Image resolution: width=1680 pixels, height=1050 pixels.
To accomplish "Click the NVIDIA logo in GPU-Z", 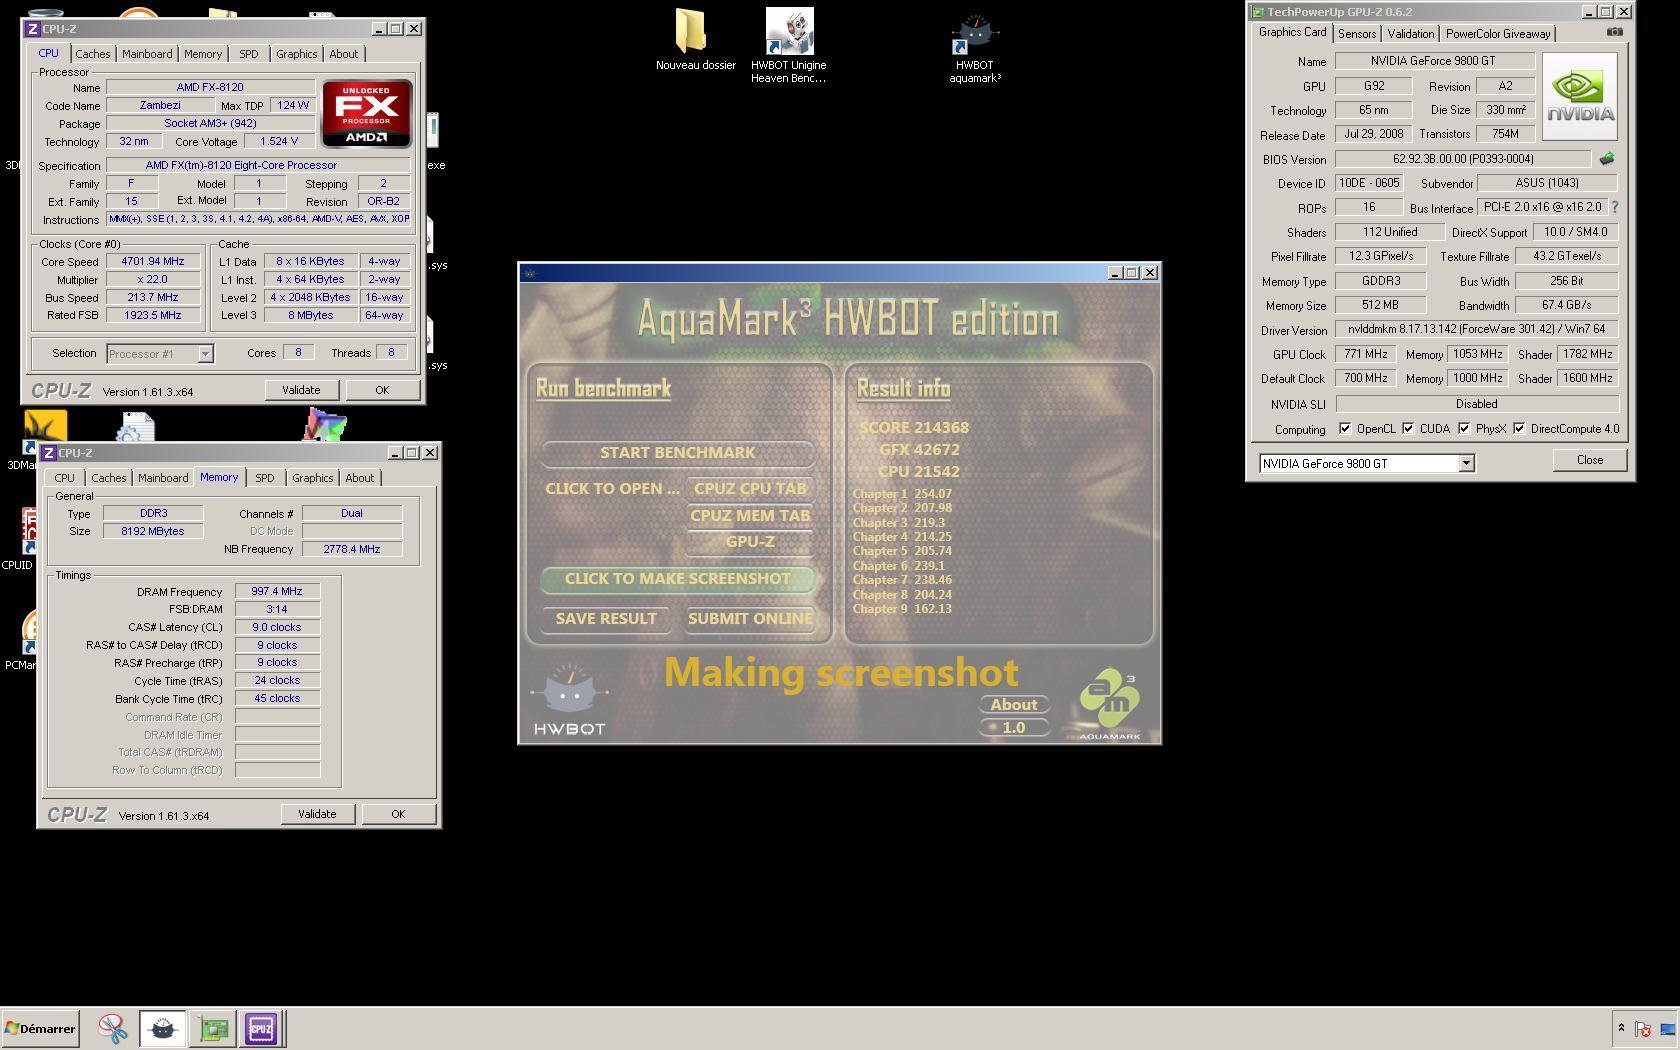I will (x=1579, y=97).
